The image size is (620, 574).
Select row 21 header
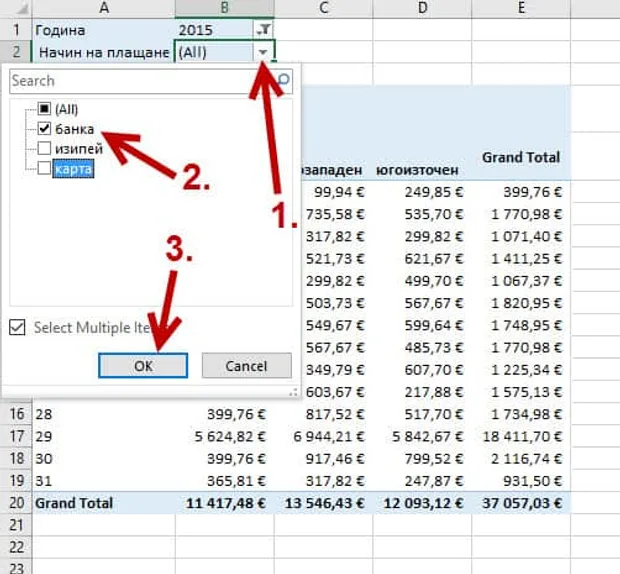click(16, 525)
